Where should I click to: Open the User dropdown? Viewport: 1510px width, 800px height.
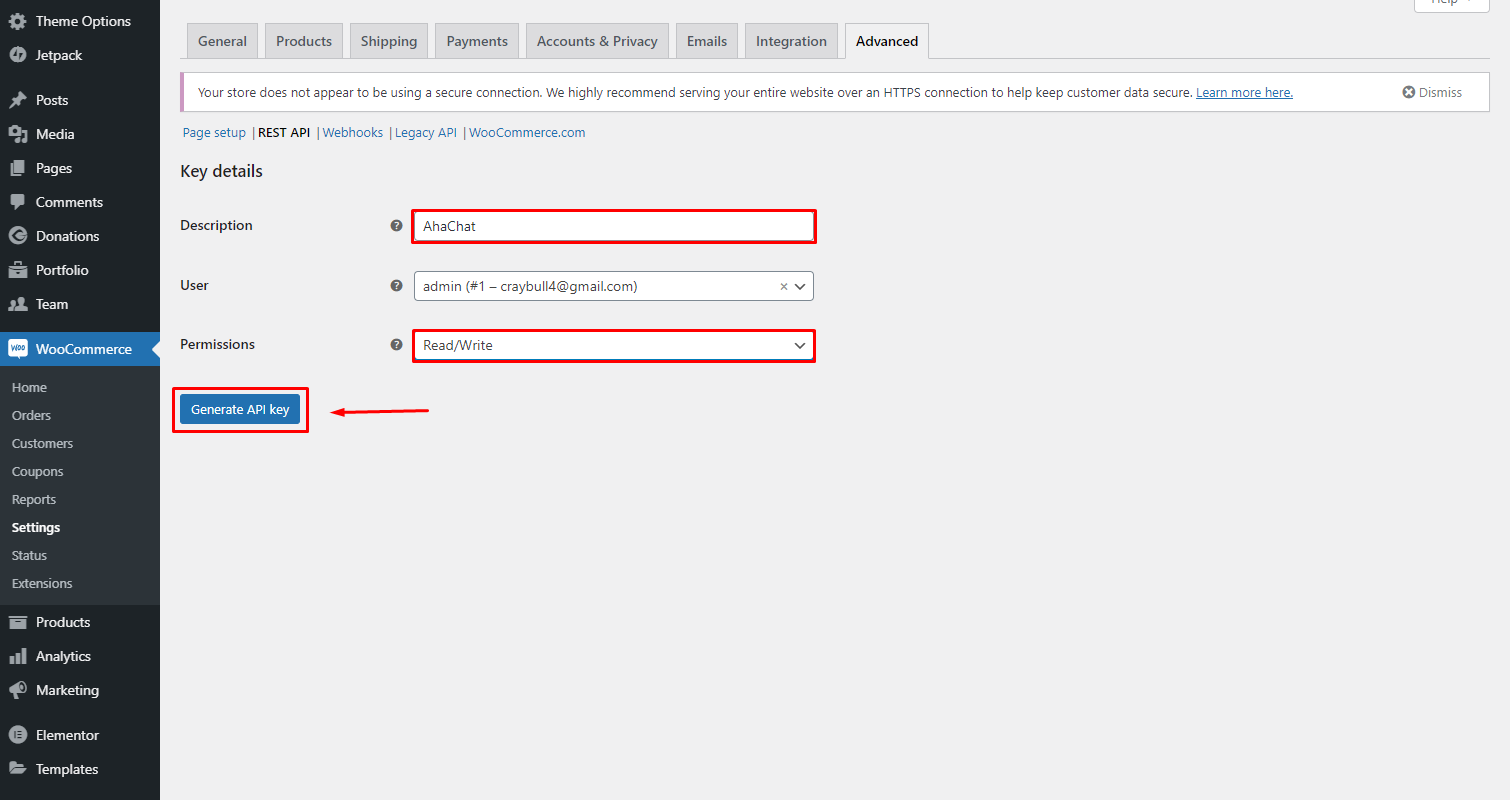click(614, 286)
